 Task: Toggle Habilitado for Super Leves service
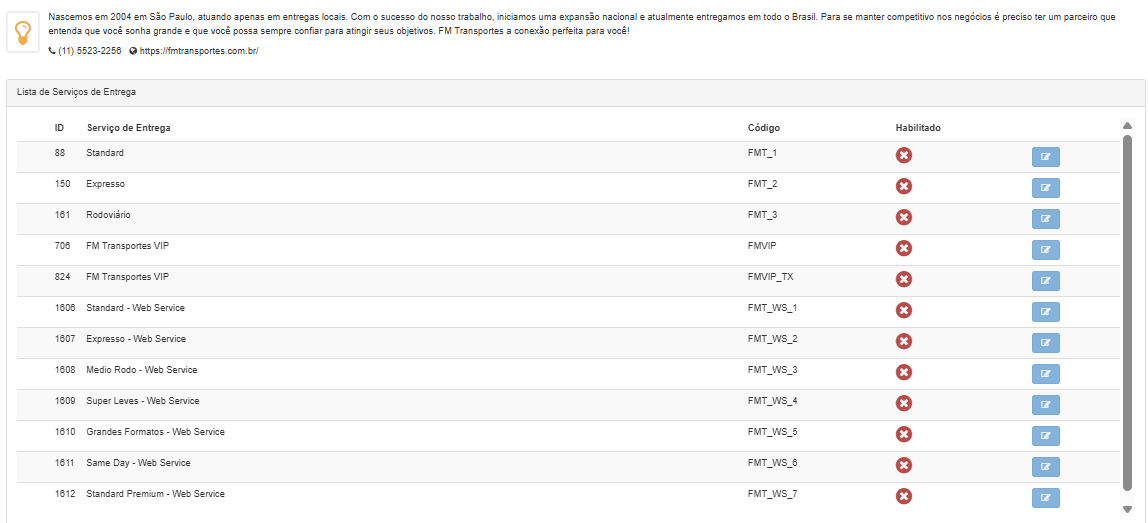904,403
